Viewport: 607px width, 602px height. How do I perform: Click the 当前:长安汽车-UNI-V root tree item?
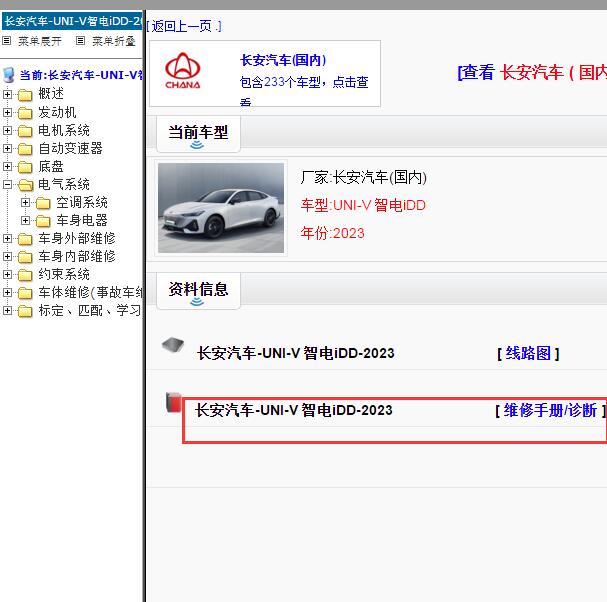pyautogui.click(x=81, y=75)
